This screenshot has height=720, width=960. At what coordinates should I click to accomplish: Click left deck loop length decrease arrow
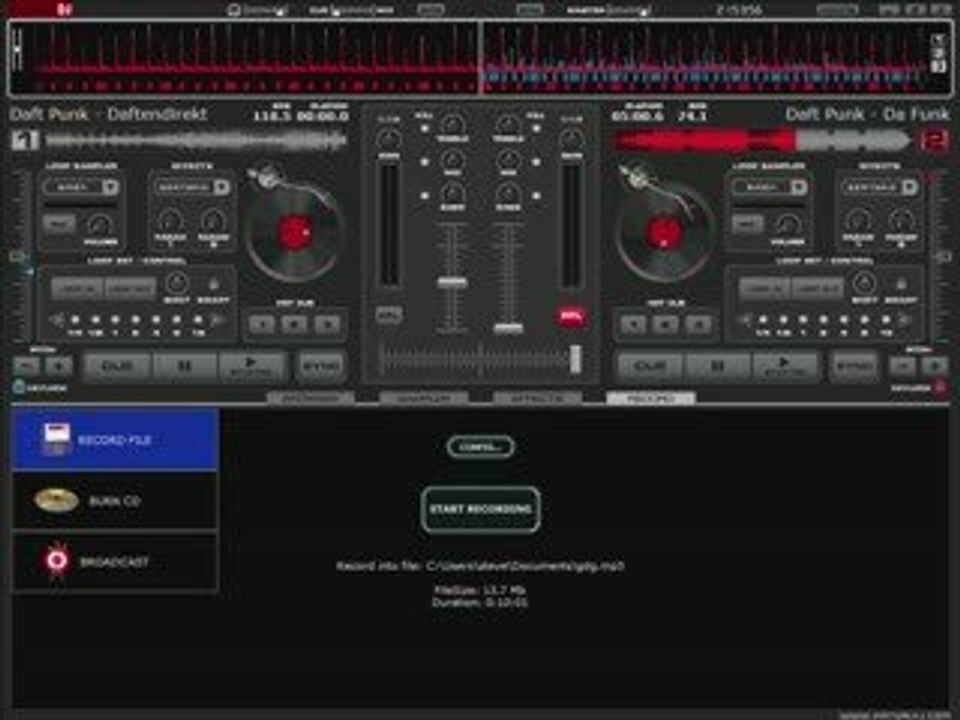[56, 320]
